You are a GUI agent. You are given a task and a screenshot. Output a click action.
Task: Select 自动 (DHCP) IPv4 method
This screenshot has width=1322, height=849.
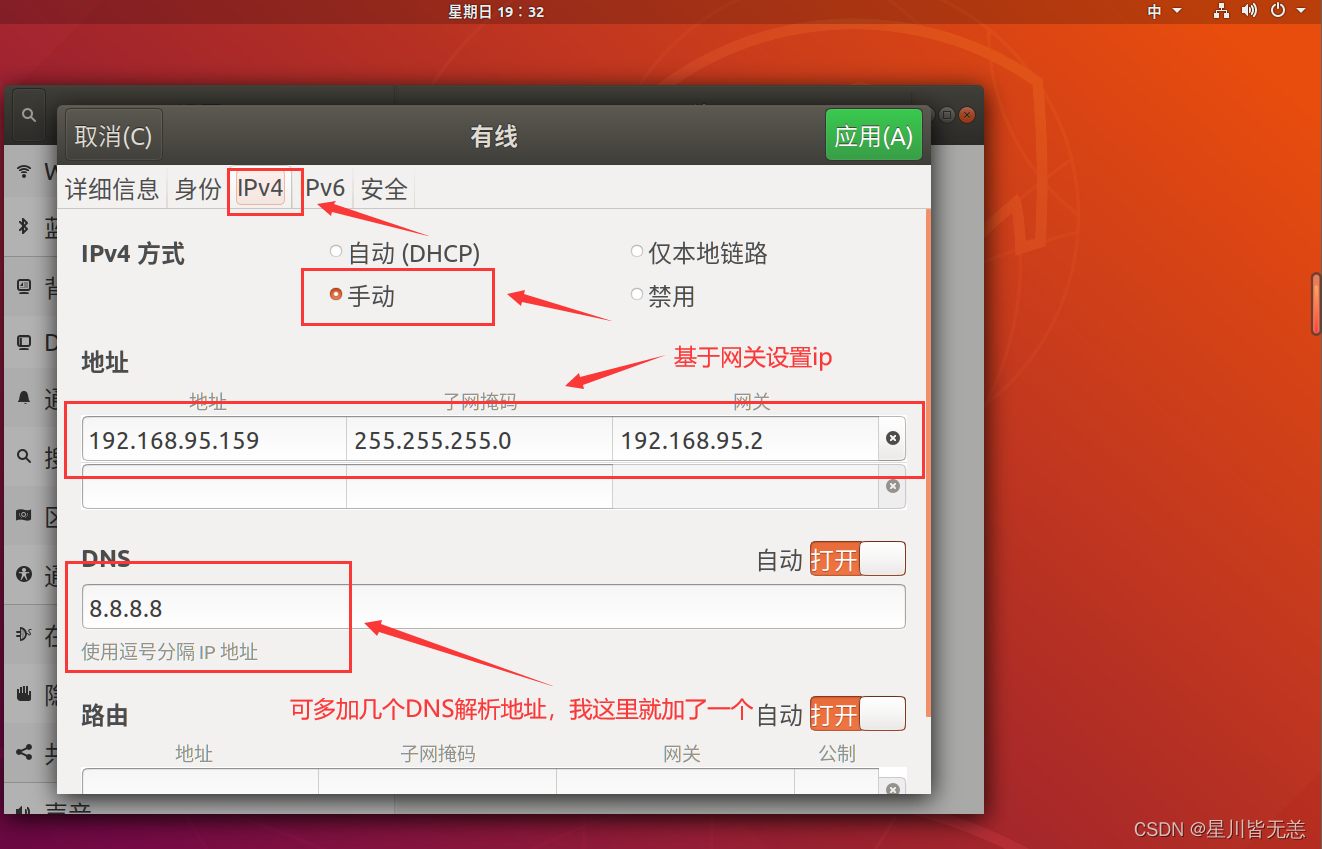405,253
